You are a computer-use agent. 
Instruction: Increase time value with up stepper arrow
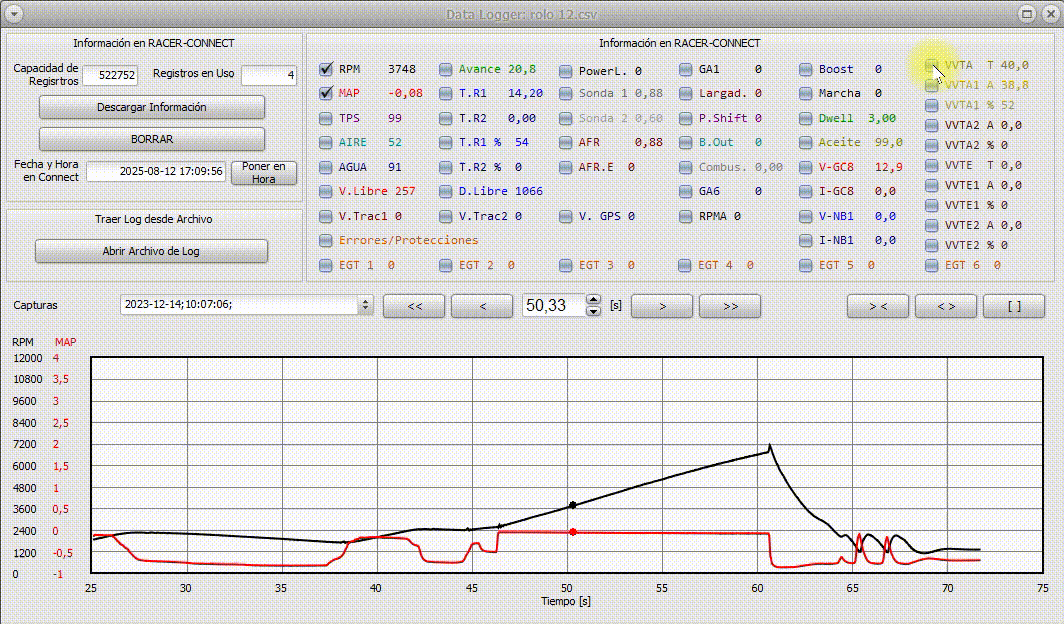[593, 300]
